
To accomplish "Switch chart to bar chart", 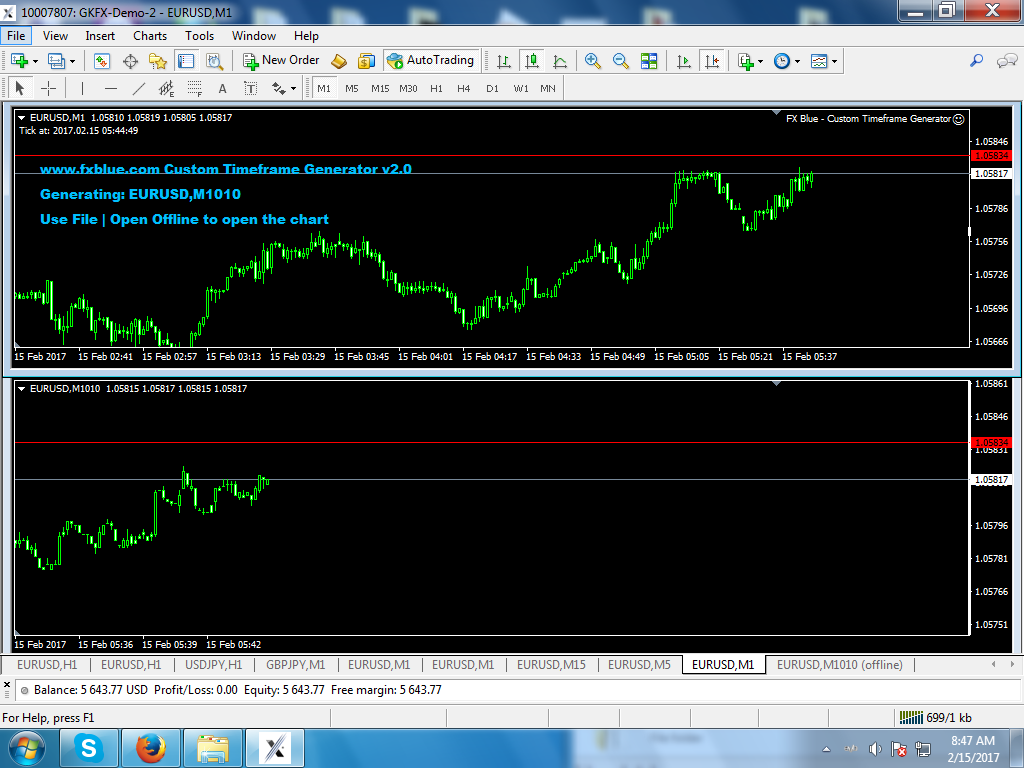I will click(x=504, y=61).
